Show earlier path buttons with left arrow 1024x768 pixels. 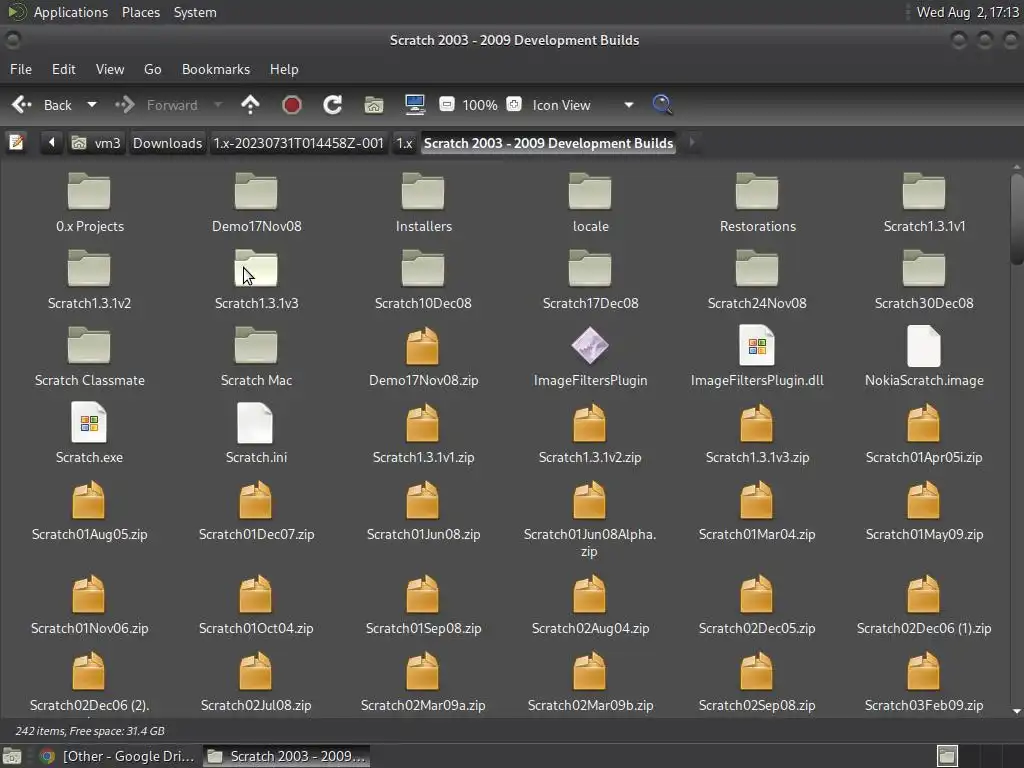click(x=52, y=142)
